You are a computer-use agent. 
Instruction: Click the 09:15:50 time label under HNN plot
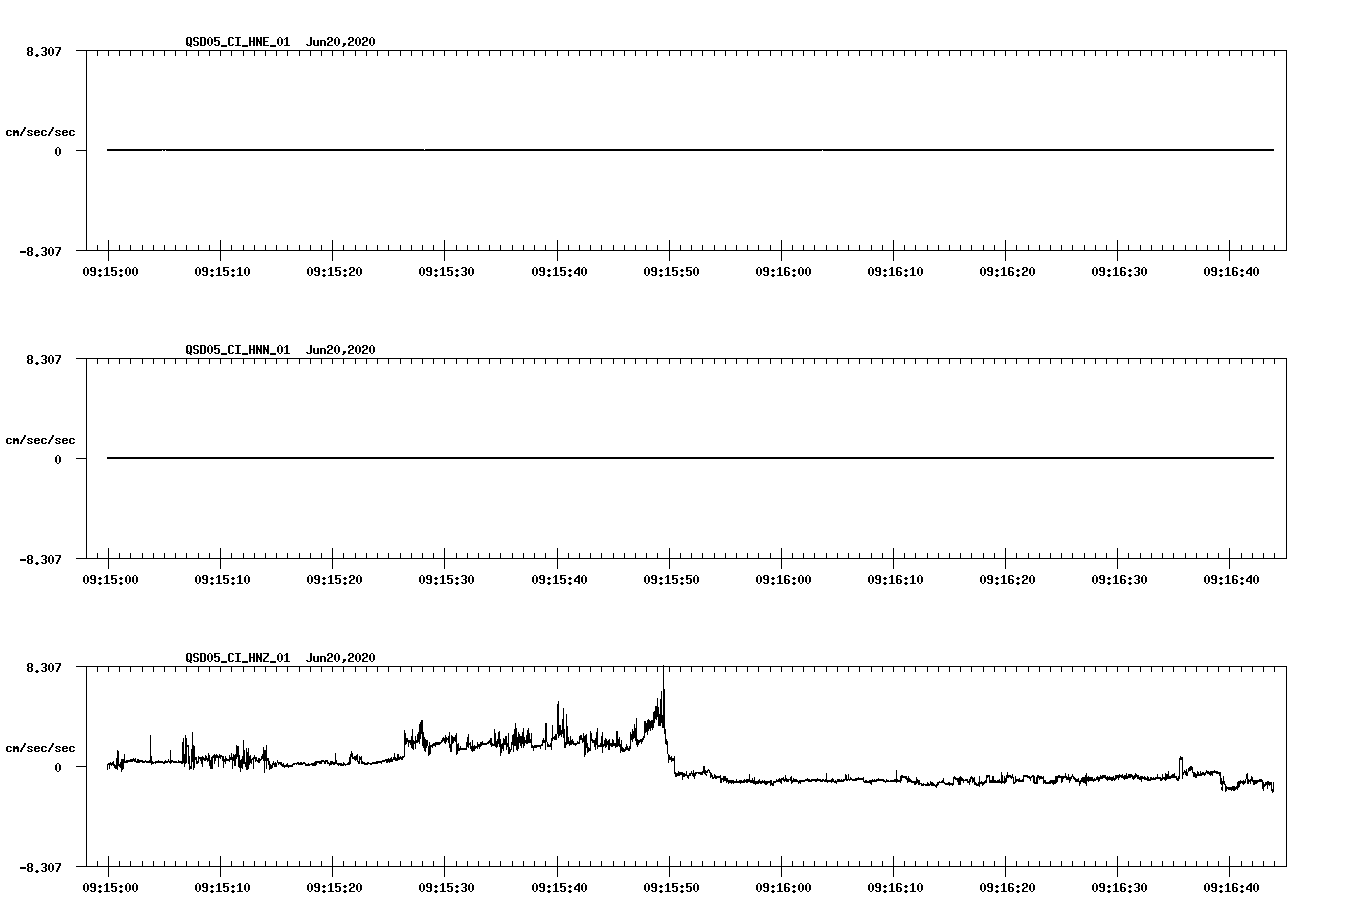pos(669,579)
